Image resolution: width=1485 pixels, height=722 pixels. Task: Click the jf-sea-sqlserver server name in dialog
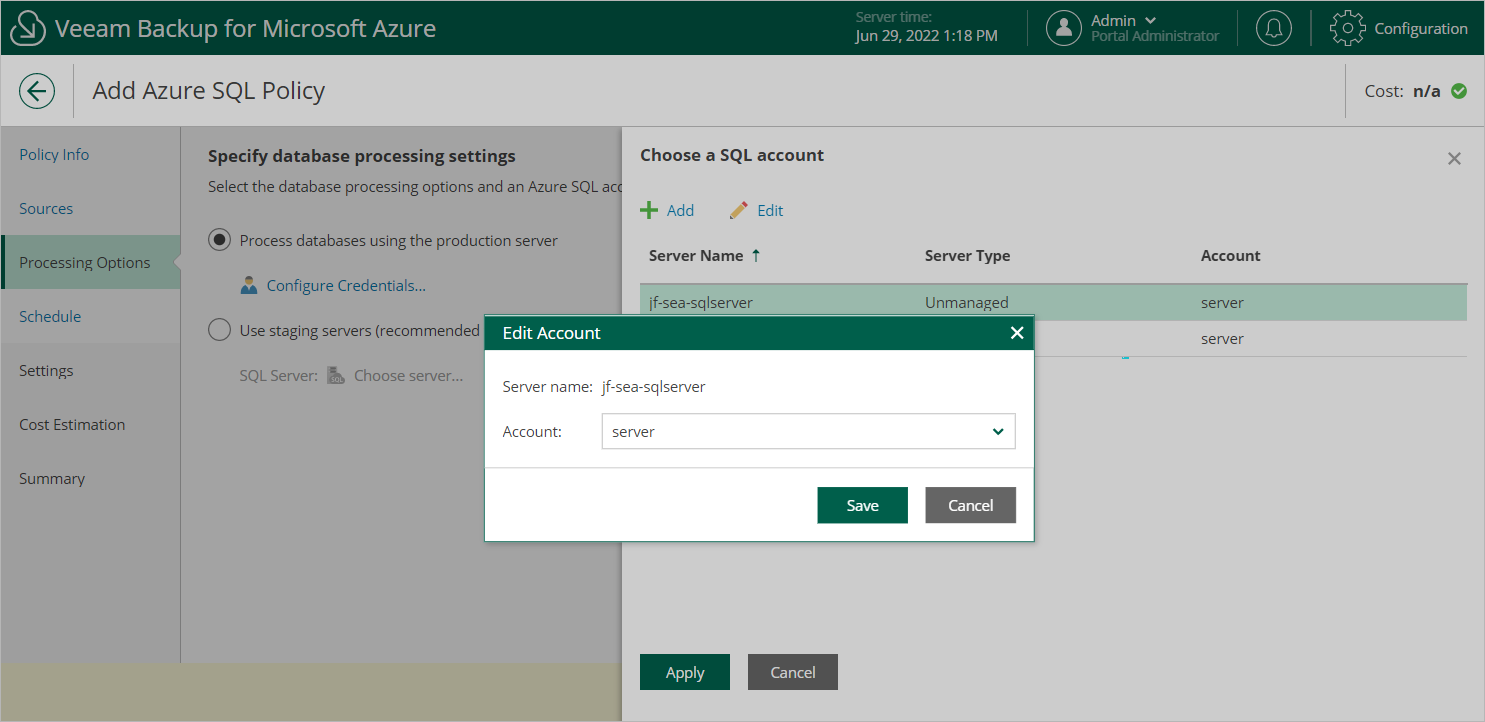[653, 386]
